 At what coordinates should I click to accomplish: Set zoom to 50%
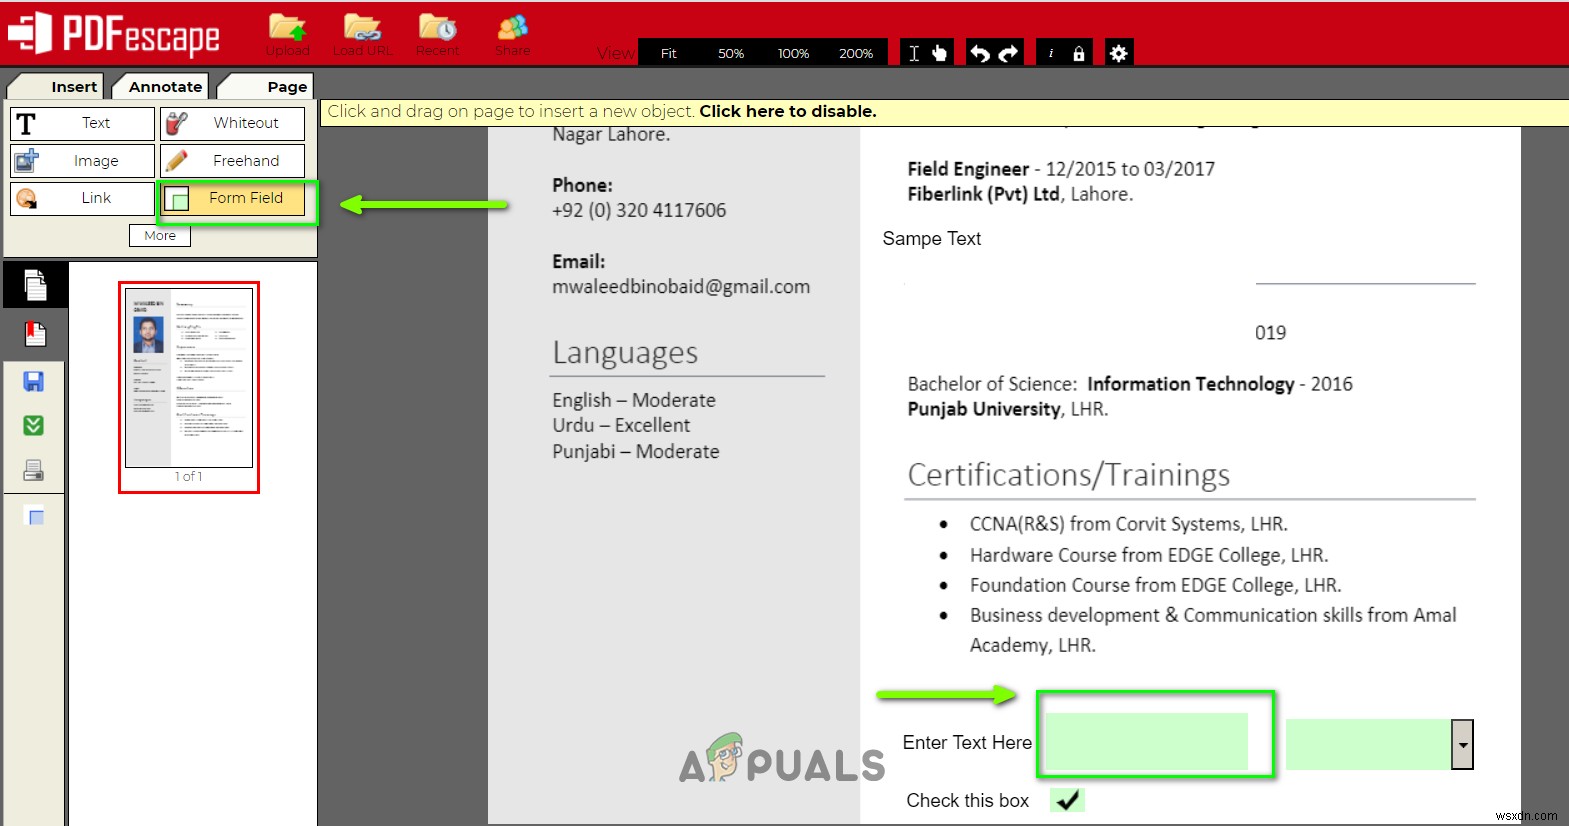coord(730,53)
